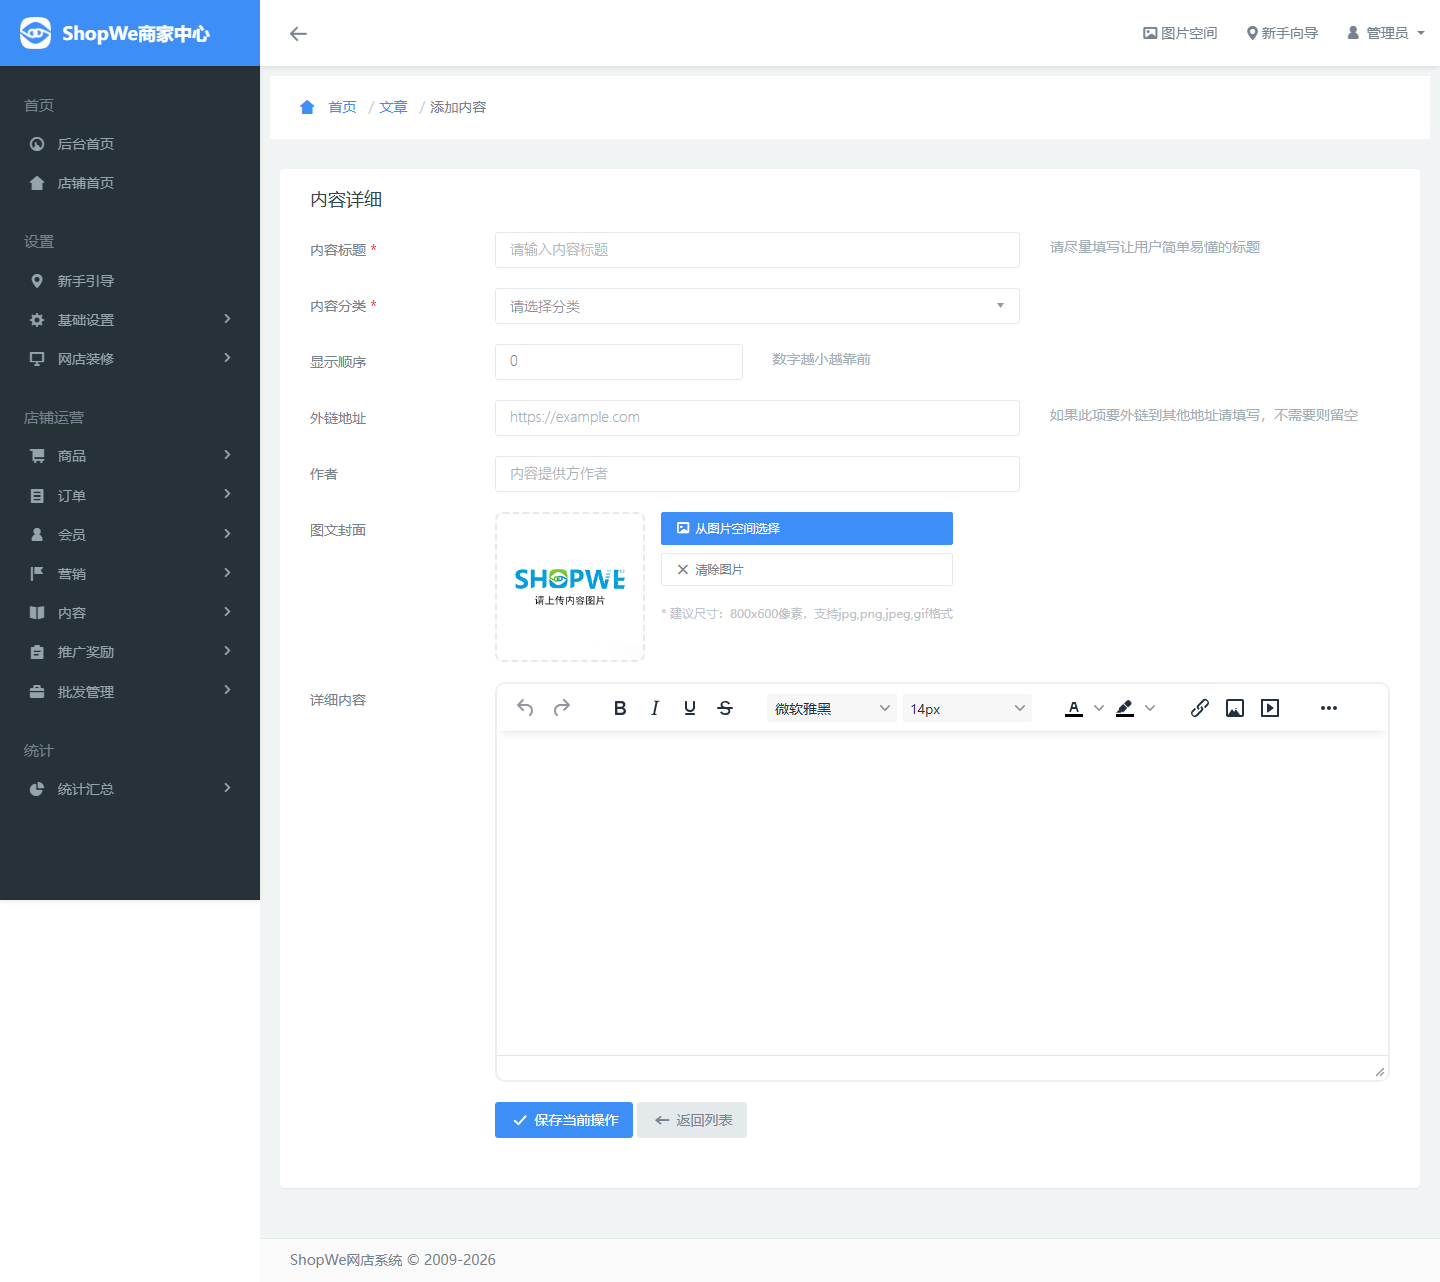Viewport: 1440px width, 1282px height.
Task: Click 保存当前操作 button
Action: click(x=564, y=1120)
